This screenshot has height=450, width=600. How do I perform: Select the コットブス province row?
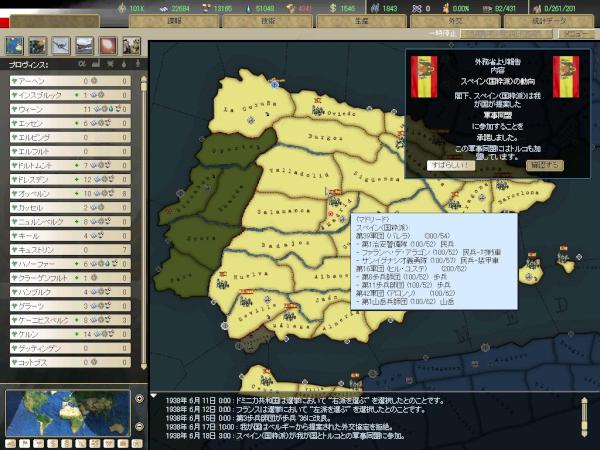[x=70, y=362]
